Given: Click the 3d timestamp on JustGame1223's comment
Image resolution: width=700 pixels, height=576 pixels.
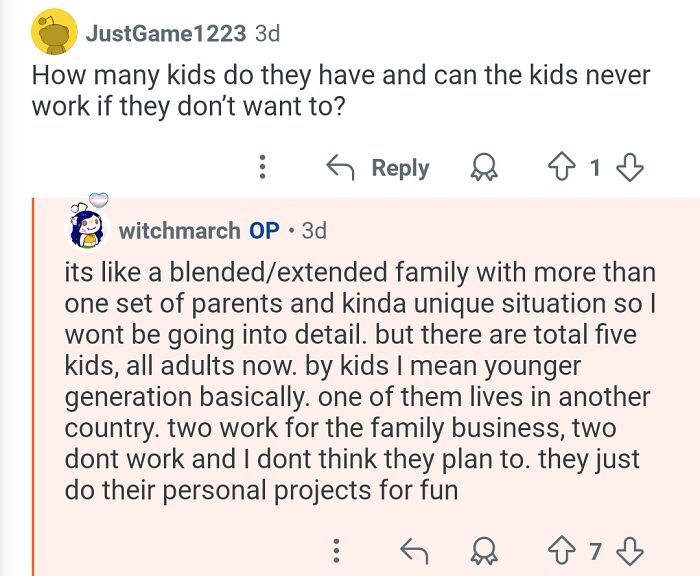Looking at the screenshot, I should pyautogui.click(x=267, y=33).
